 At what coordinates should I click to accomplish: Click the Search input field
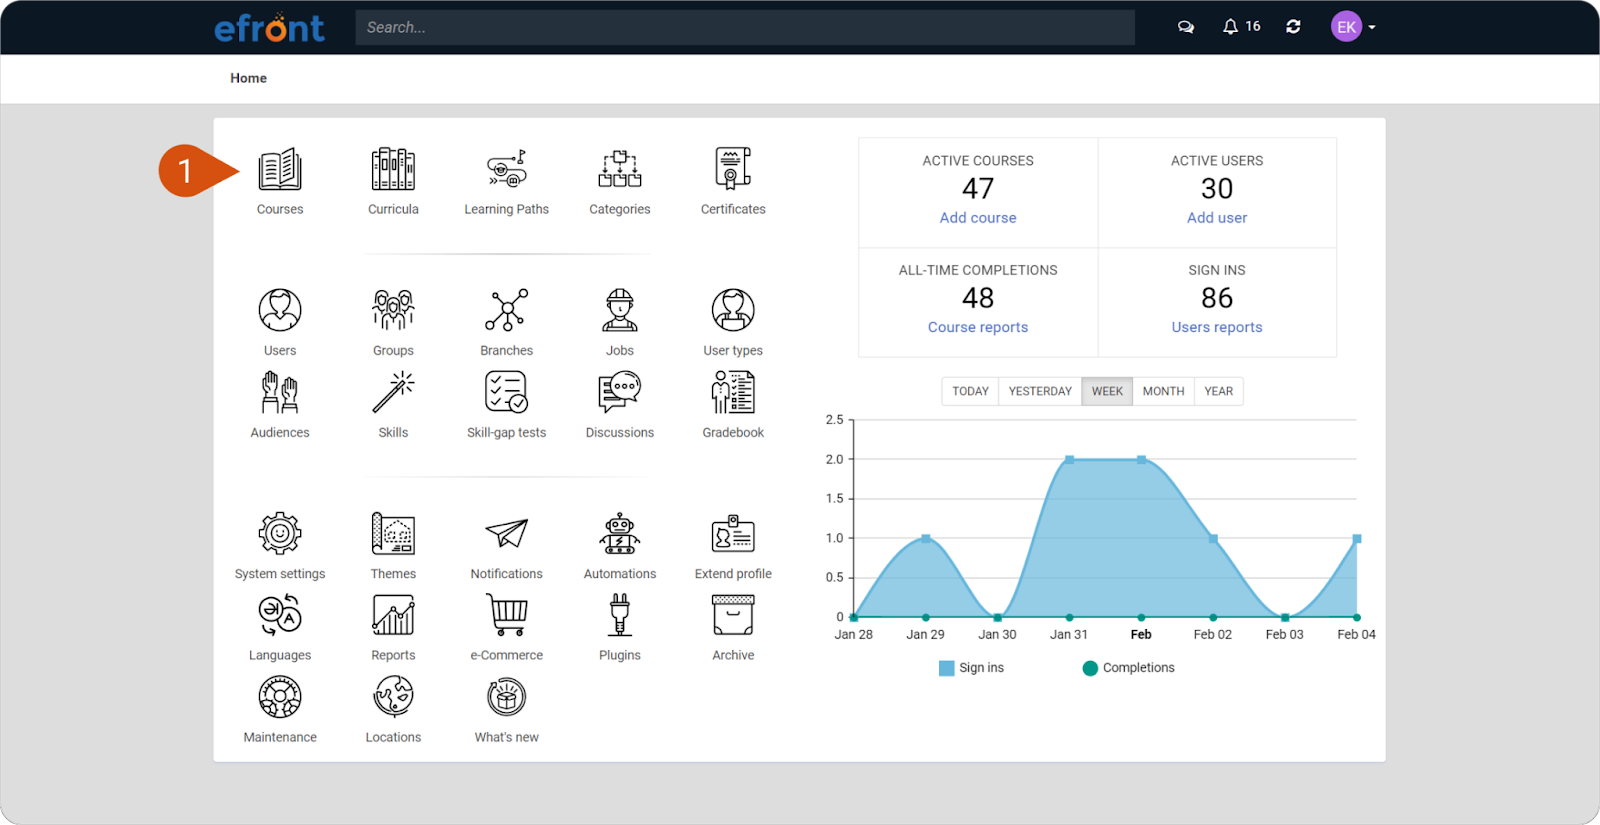(x=745, y=27)
